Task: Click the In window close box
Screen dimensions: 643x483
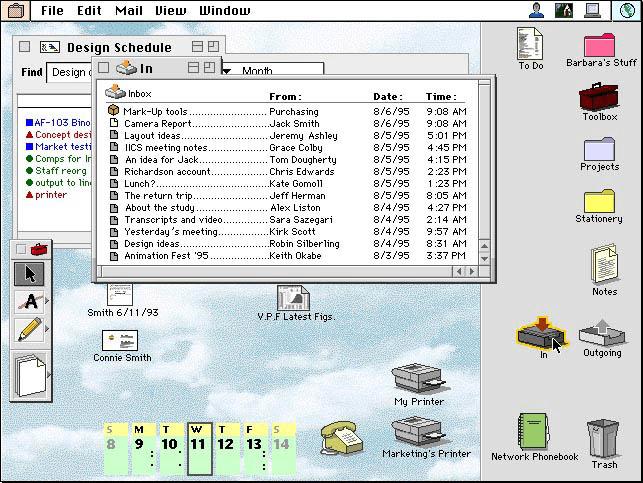Action: (x=103, y=68)
